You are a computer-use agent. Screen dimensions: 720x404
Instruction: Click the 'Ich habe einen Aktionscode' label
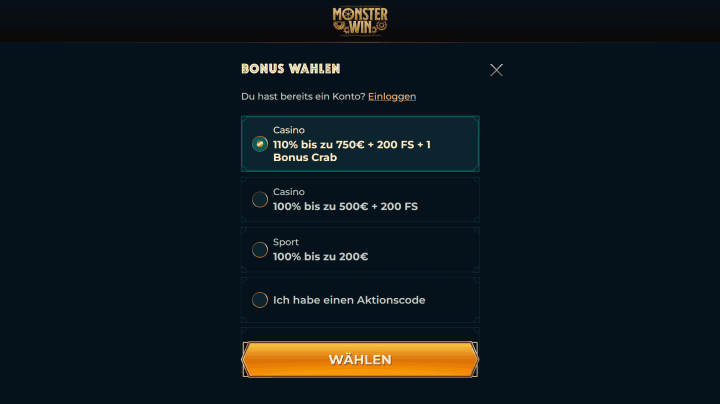click(349, 300)
